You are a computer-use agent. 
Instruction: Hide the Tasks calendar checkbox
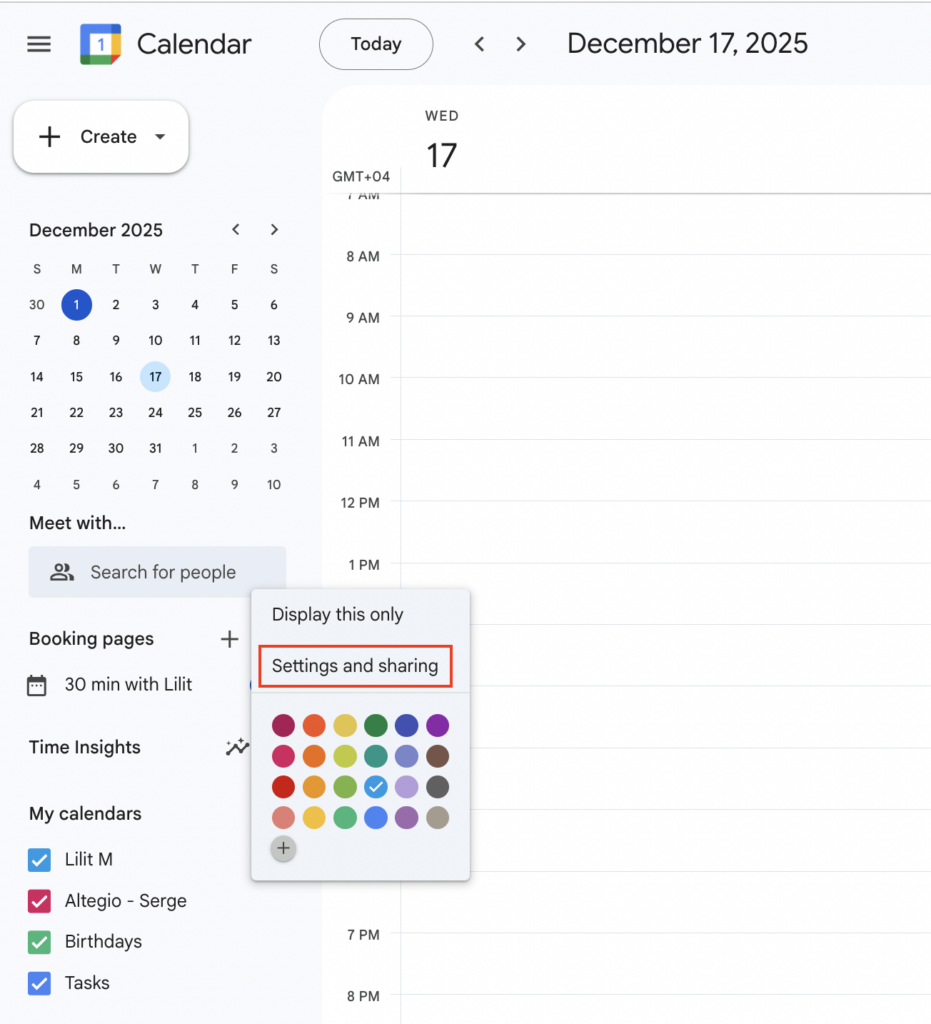click(x=39, y=983)
